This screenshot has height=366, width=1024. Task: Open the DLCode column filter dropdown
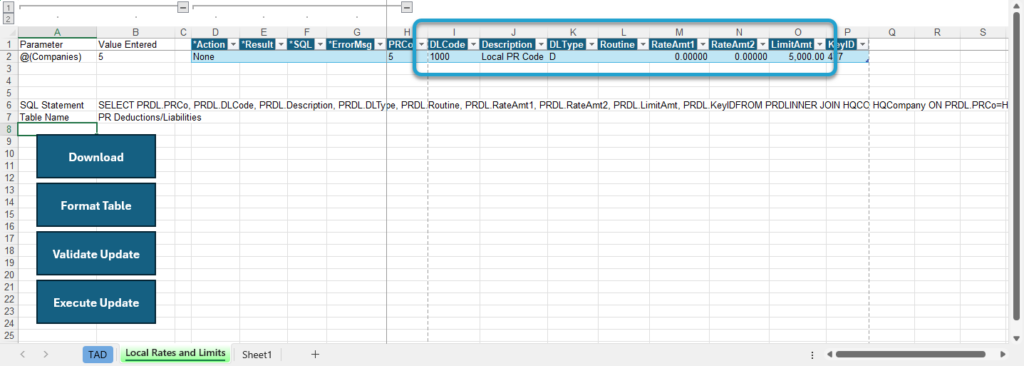[473, 44]
